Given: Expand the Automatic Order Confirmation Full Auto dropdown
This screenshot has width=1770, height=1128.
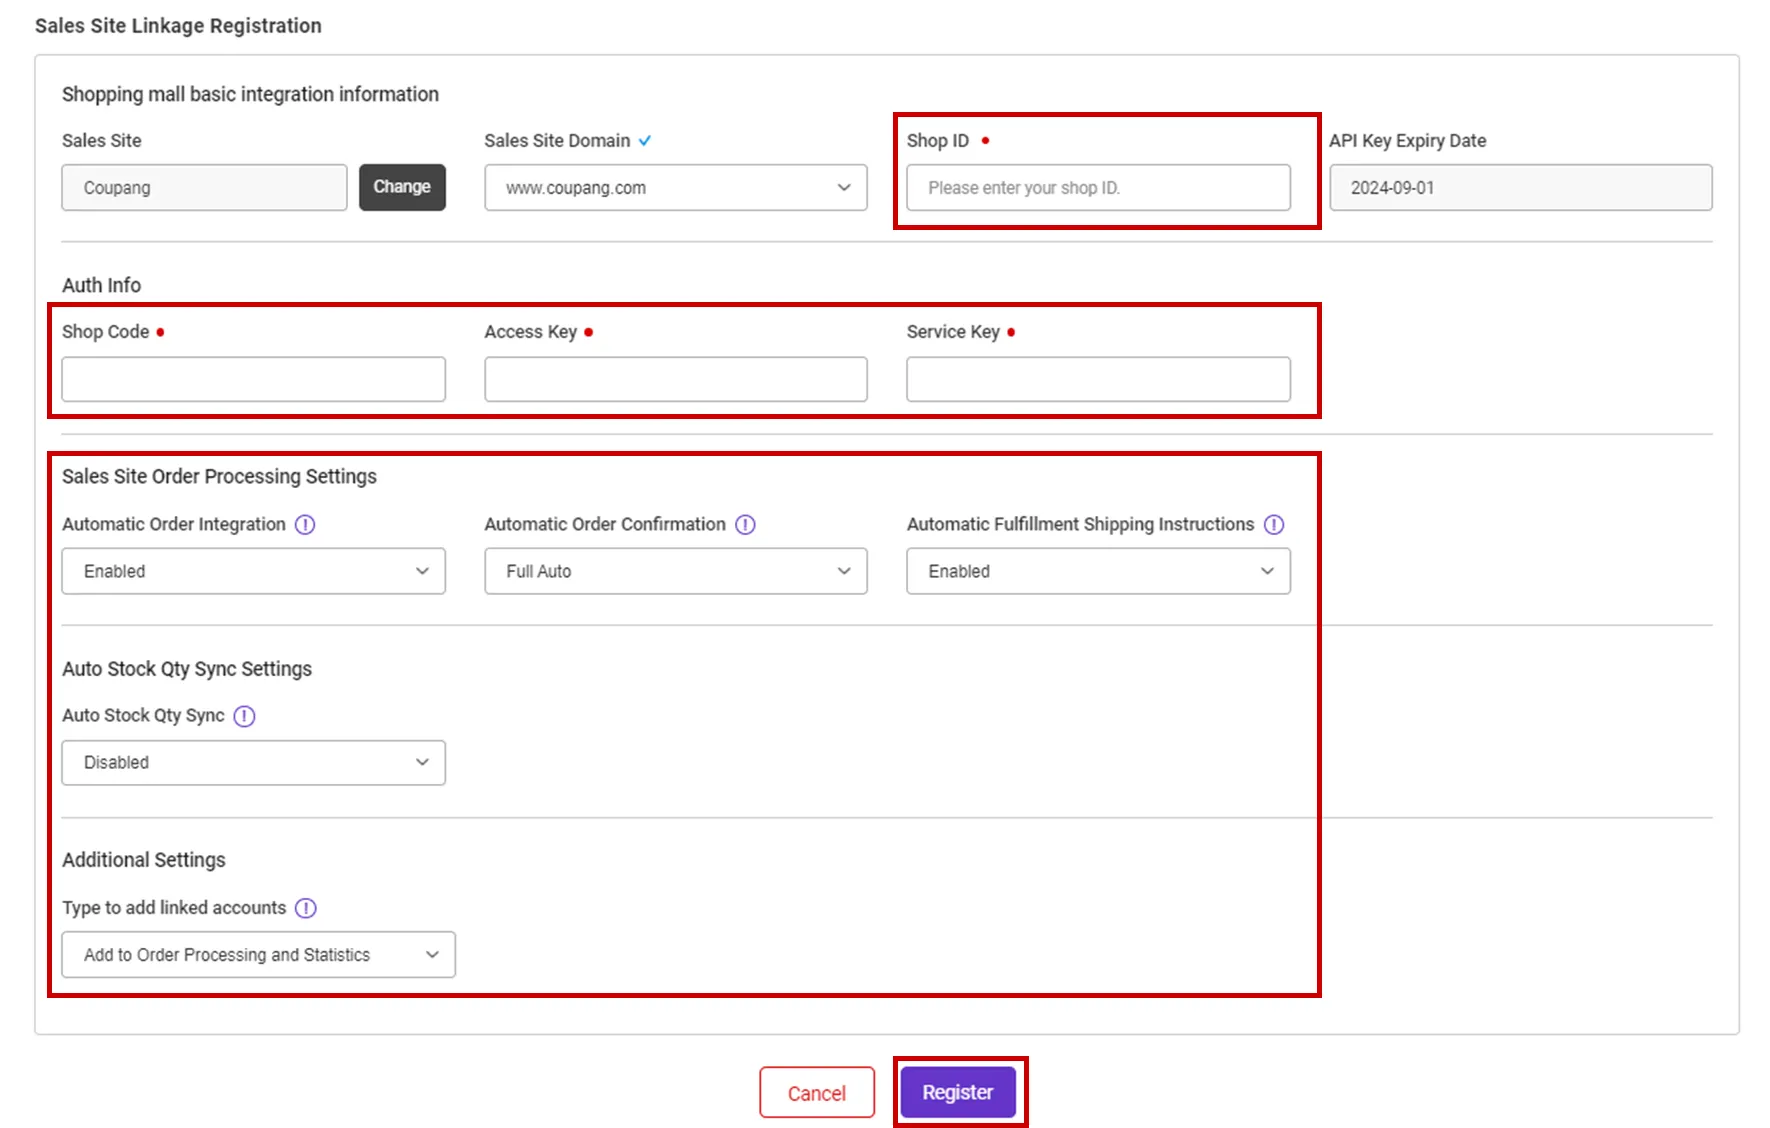Looking at the screenshot, I should click(676, 571).
